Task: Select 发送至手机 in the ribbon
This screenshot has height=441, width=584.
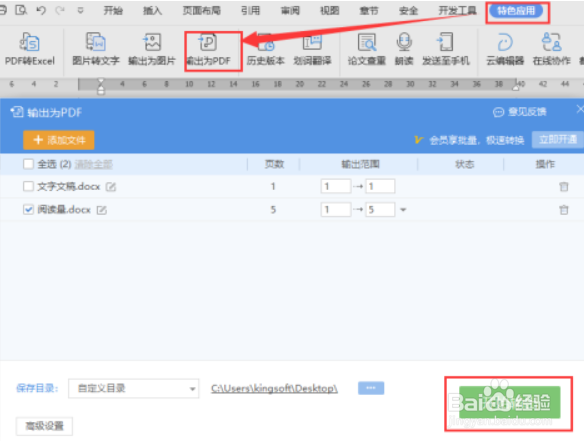Action: point(446,49)
